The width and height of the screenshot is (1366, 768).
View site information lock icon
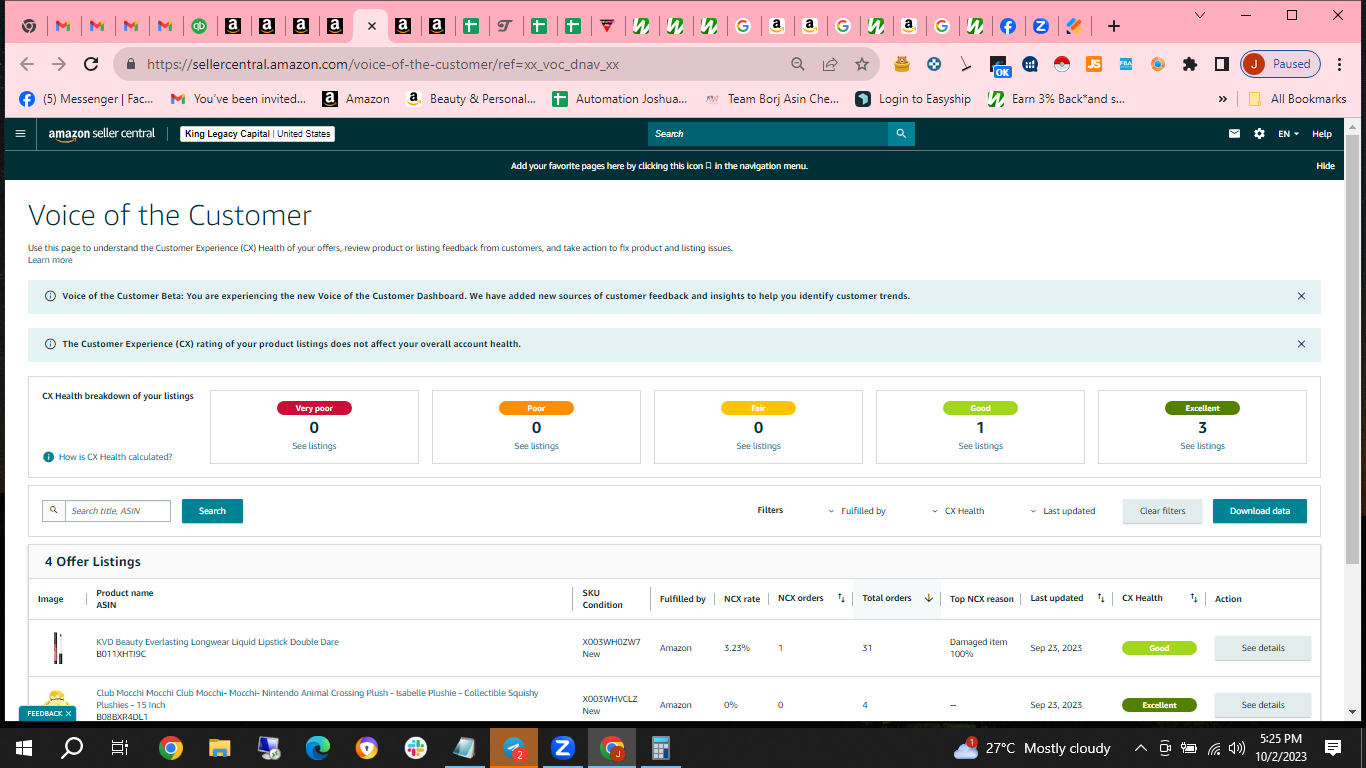(x=130, y=64)
